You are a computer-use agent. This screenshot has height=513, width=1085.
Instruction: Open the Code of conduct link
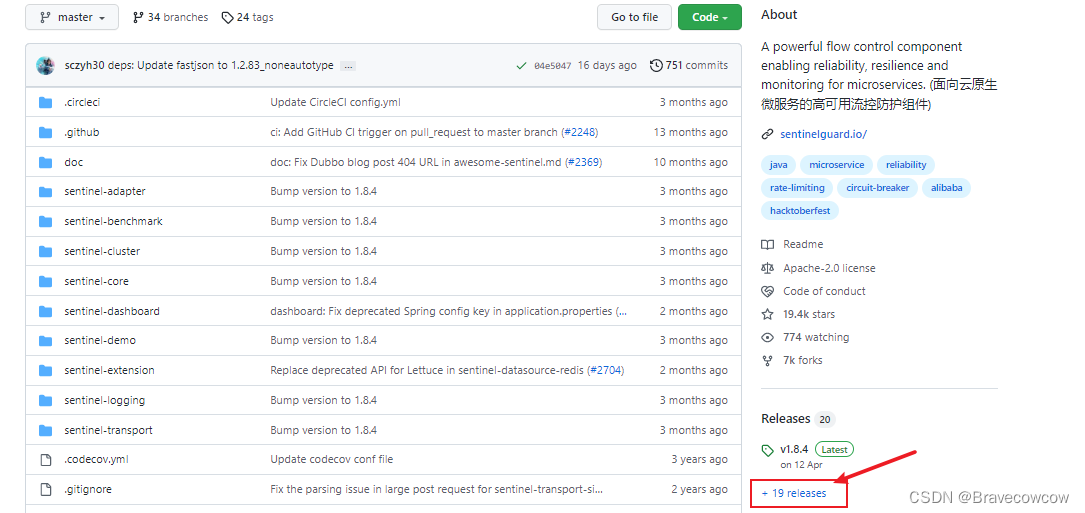[813, 291]
